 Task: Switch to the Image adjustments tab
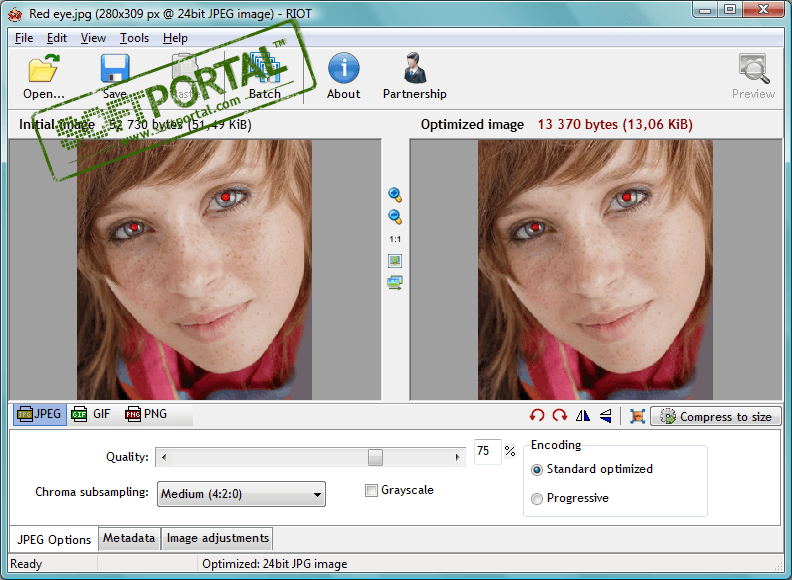click(218, 538)
